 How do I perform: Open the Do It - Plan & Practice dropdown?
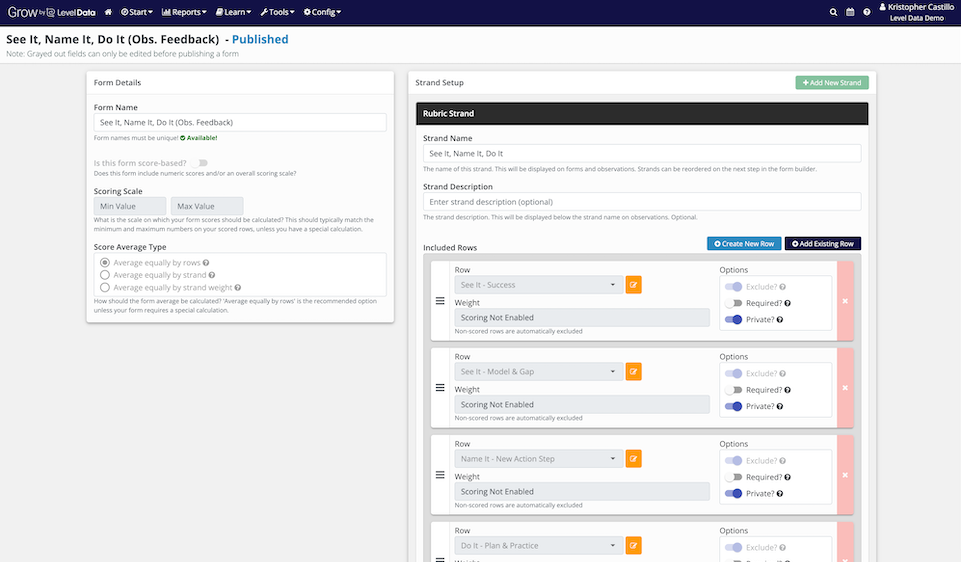[x=539, y=545]
